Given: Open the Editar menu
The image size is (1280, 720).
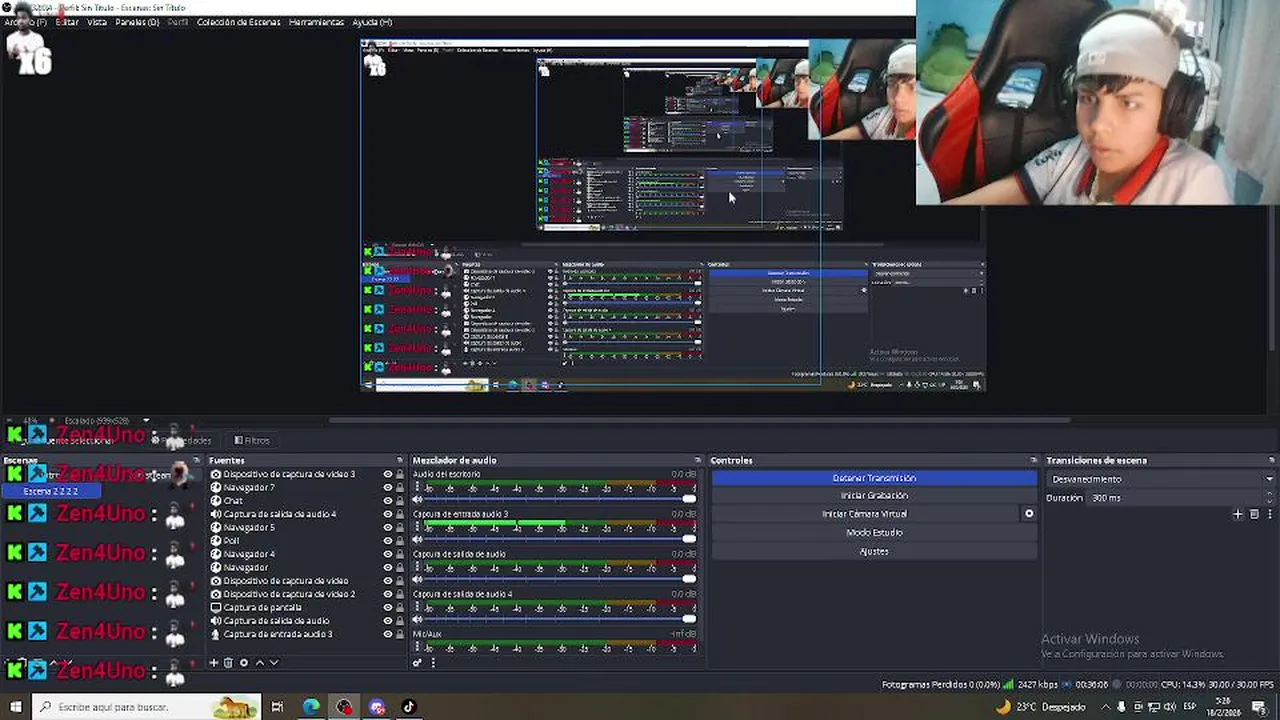Looking at the screenshot, I should 67,22.
